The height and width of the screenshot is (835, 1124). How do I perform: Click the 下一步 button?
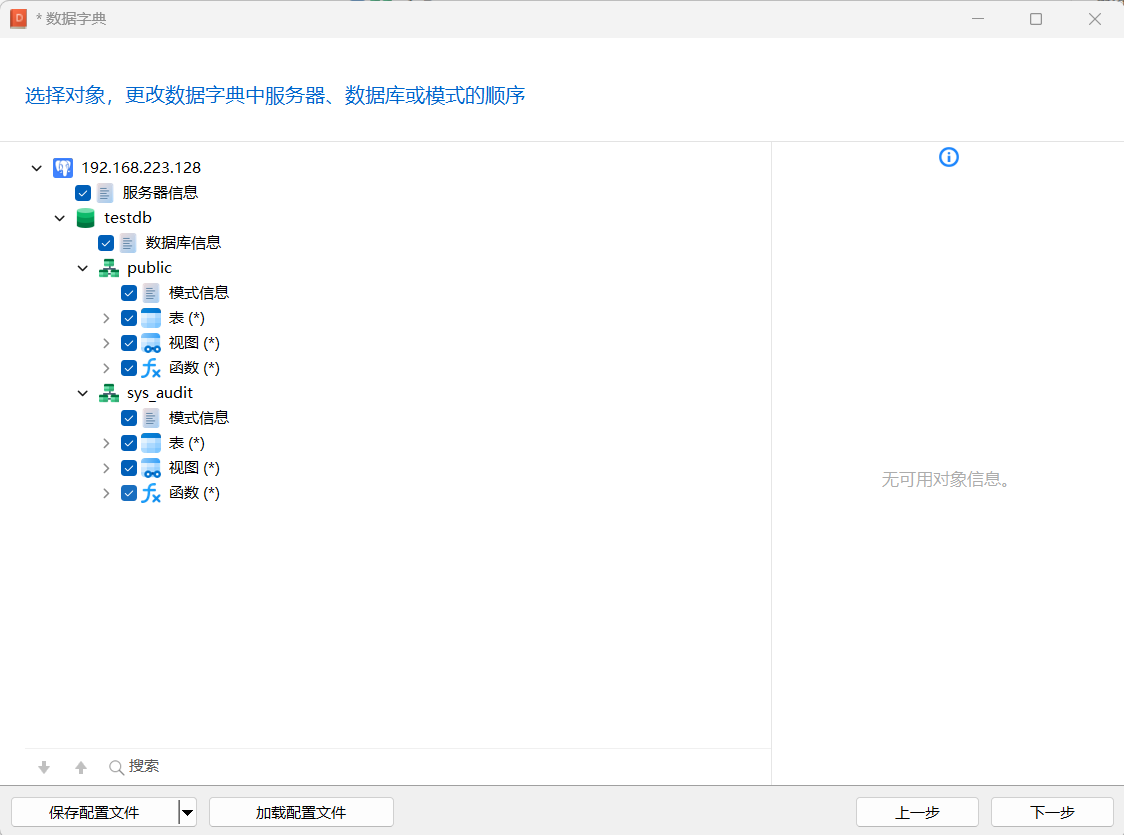(1052, 812)
